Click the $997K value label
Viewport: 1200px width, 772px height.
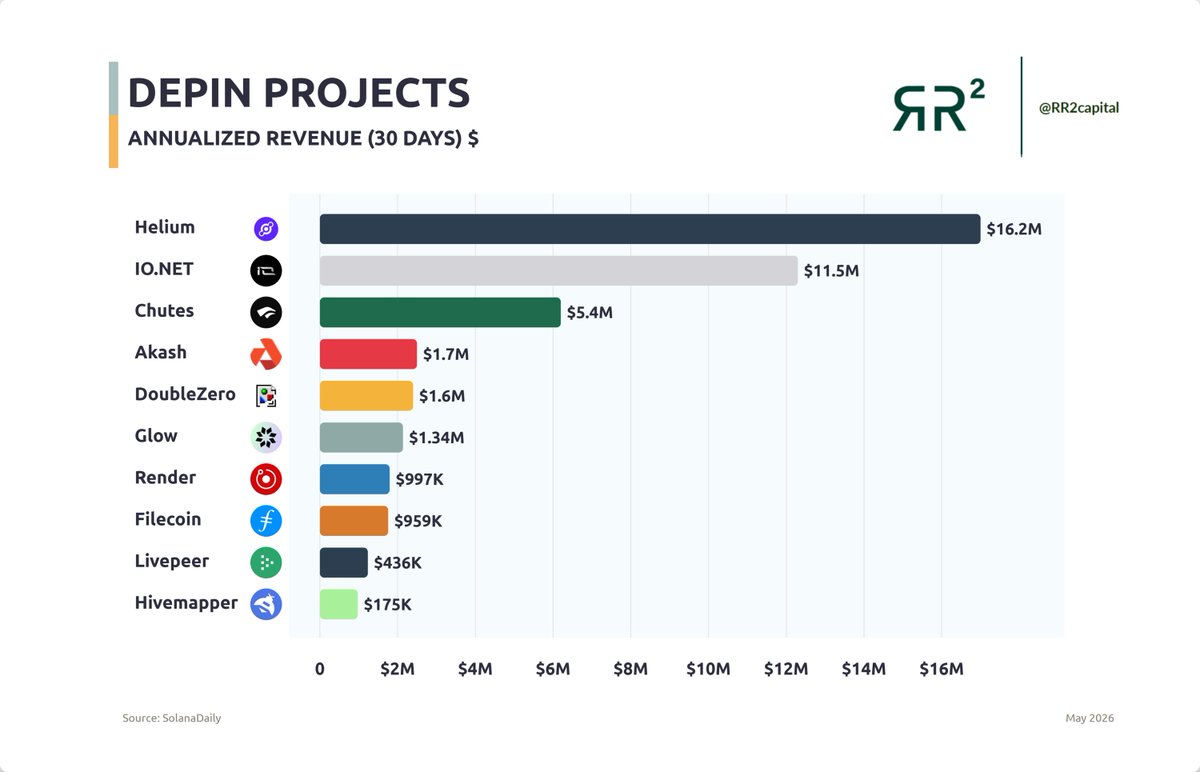pyautogui.click(x=419, y=480)
